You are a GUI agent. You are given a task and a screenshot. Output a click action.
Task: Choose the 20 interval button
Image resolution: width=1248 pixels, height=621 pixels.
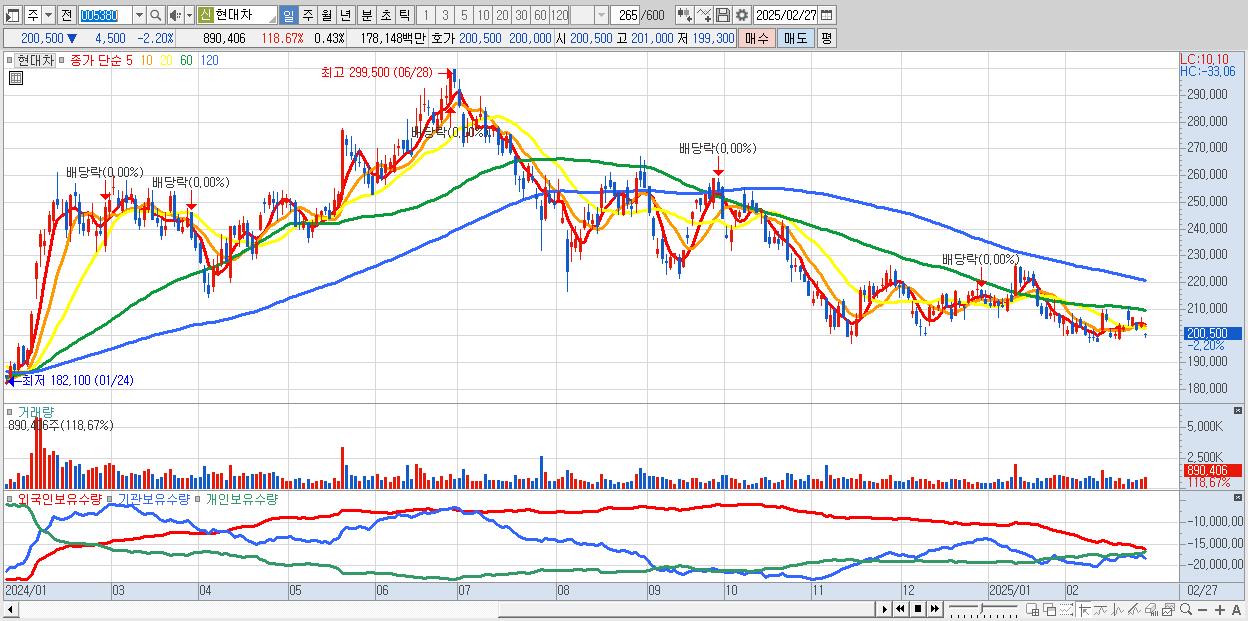coord(502,15)
